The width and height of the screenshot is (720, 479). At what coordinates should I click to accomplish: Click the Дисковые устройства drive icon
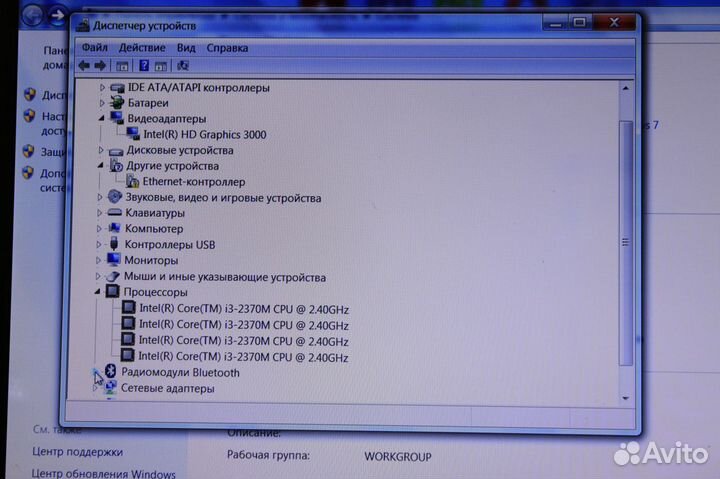[116, 151]
